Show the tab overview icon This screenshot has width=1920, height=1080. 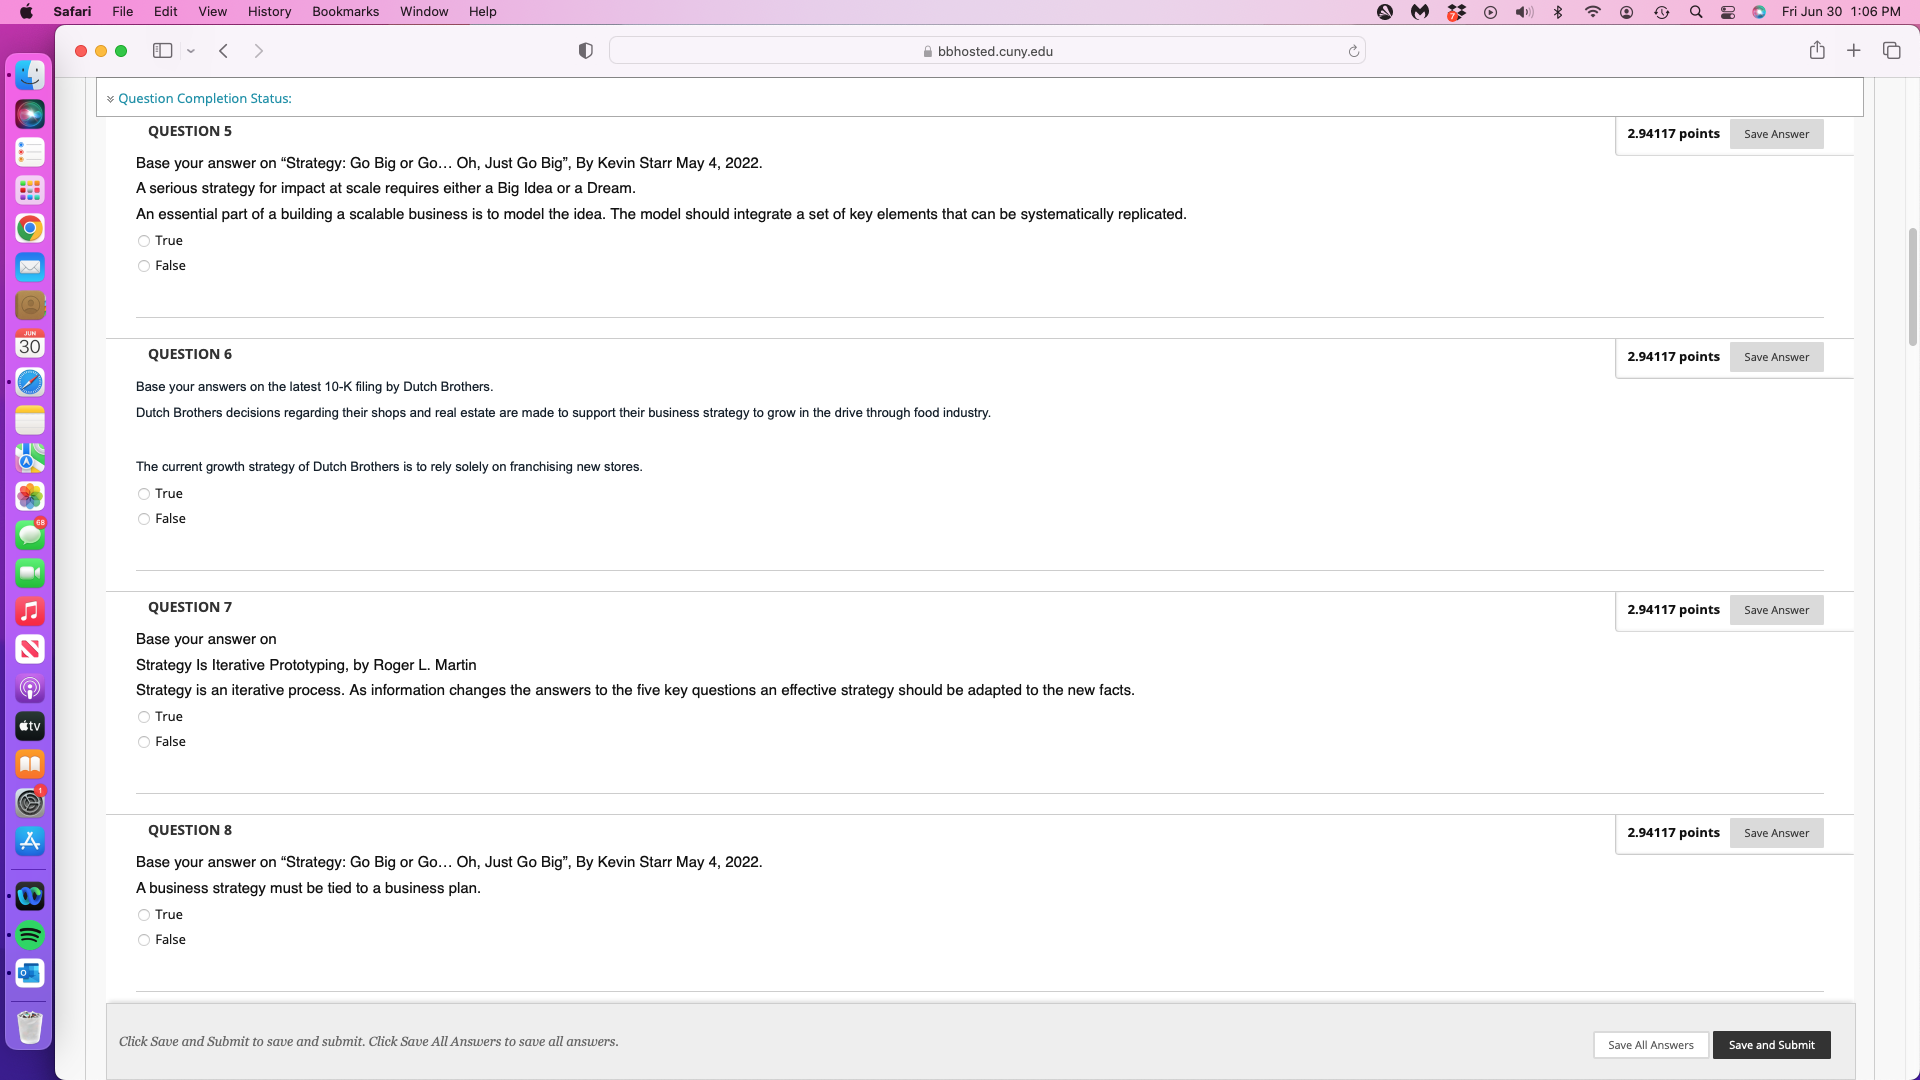coord(1891,51)
